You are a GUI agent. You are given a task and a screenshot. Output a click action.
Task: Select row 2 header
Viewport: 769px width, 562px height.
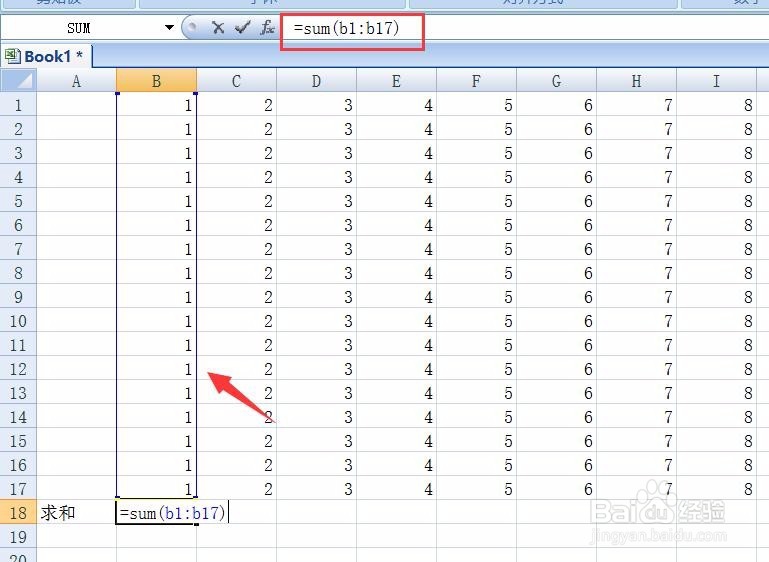(x=19, y=128)
